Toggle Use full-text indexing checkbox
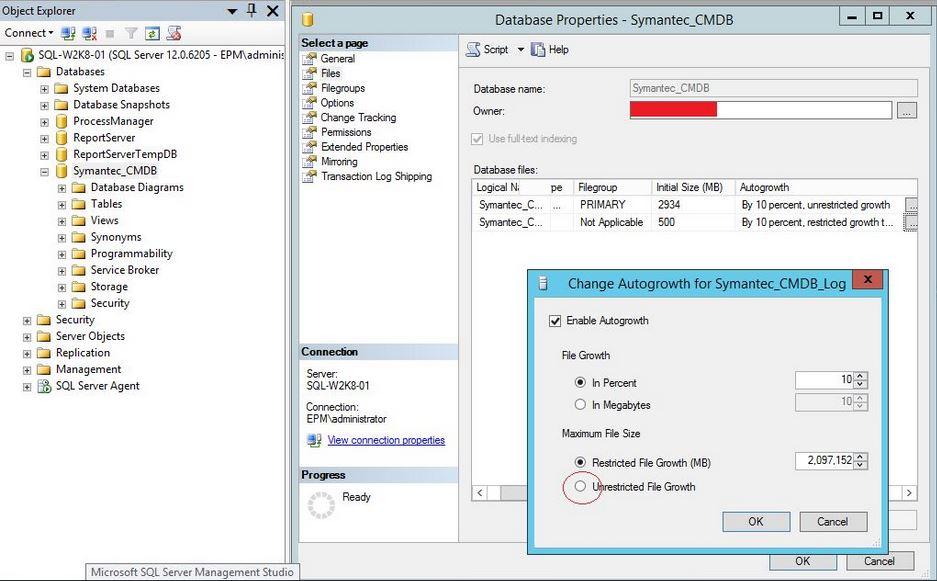Viewport: 937px width, 581px height. pos(477,139)
